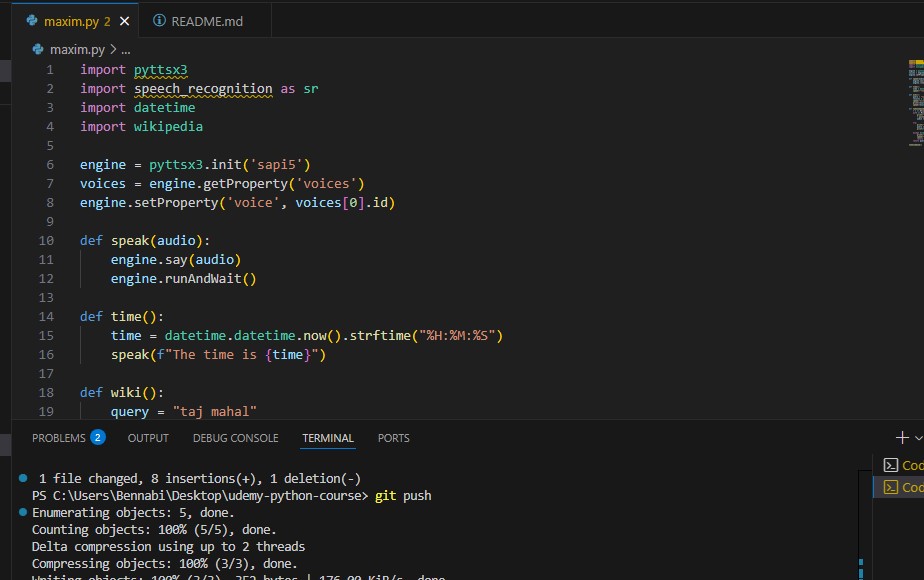Open the breadcrumb ellipsis symbols

pos(126,50)
